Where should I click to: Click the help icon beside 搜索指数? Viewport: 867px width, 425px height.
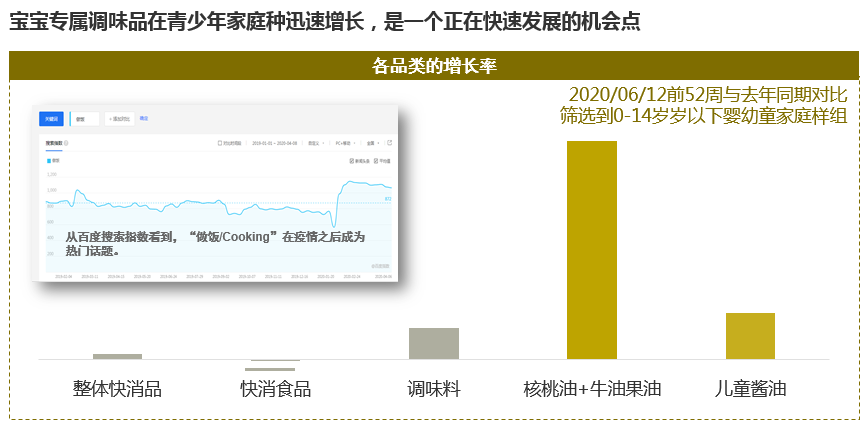pos(66,143)
